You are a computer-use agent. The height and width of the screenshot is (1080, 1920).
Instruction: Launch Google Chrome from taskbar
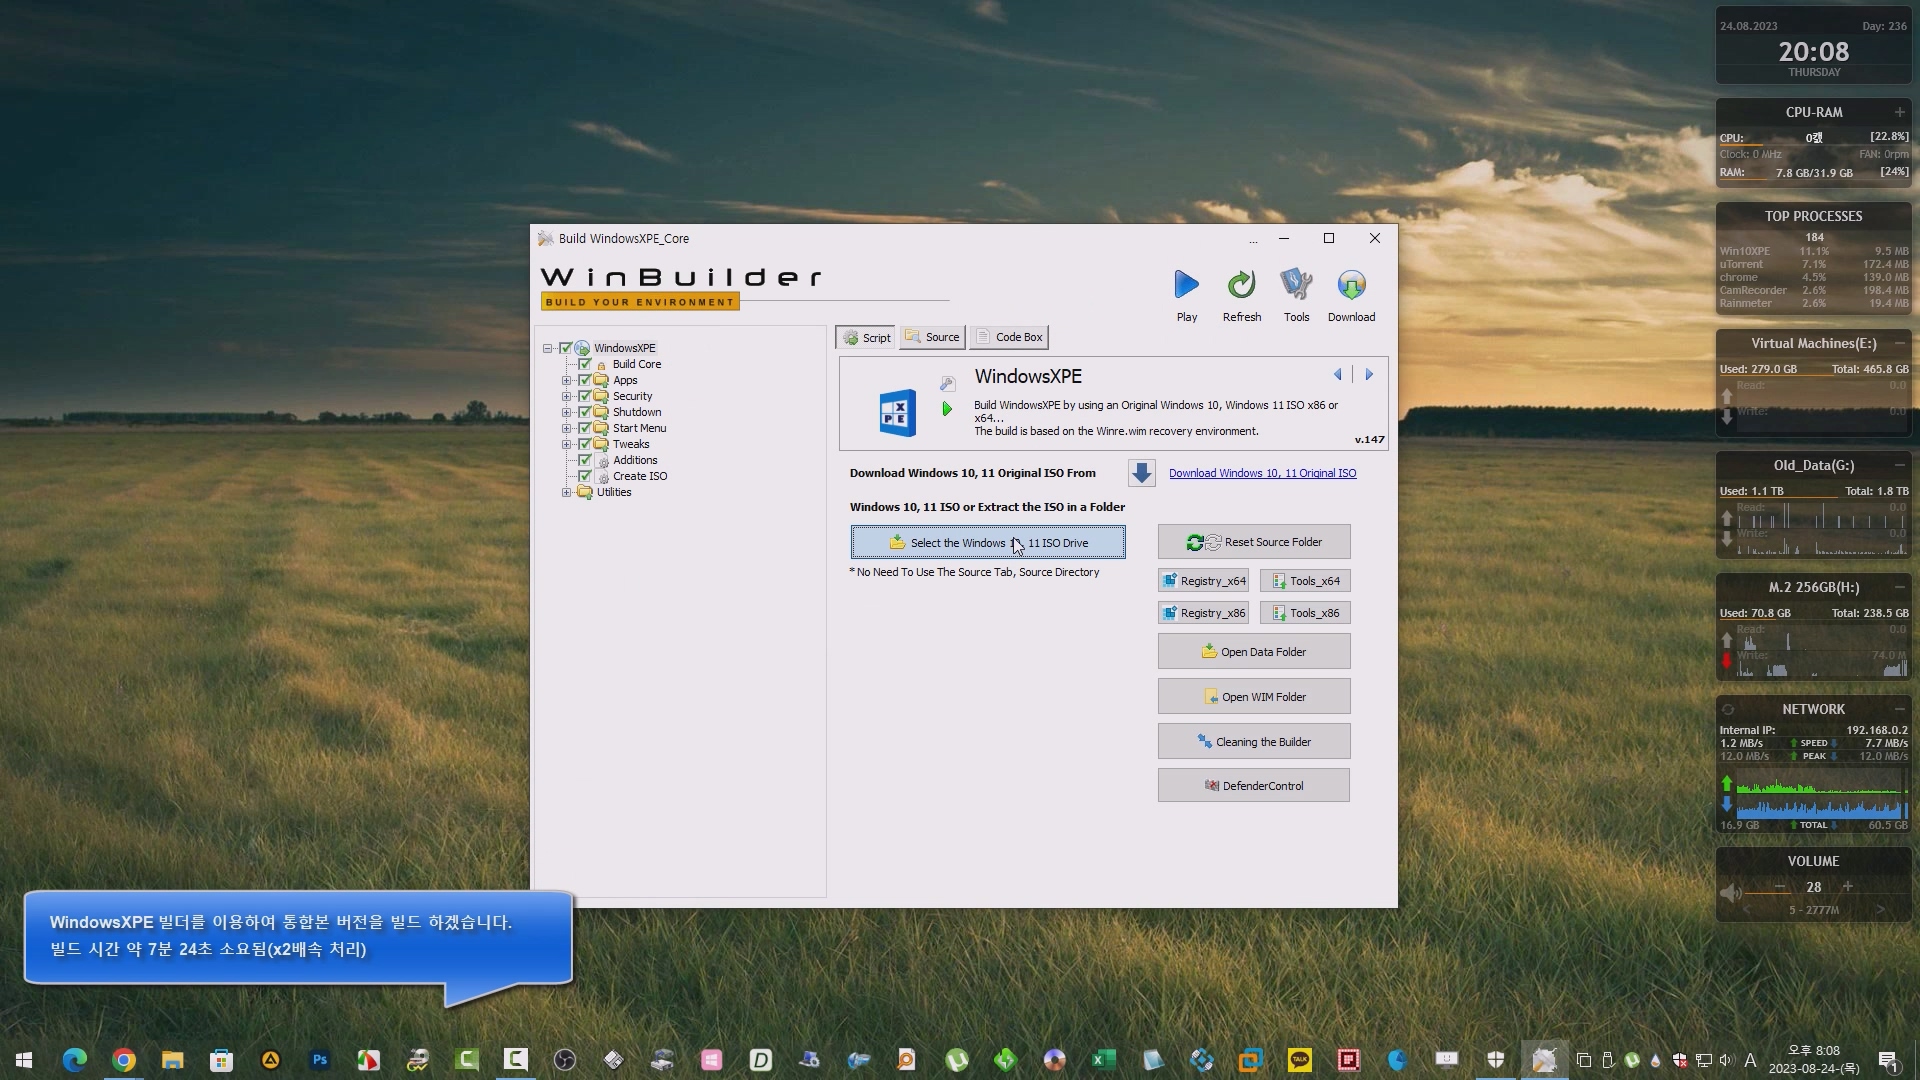click(123, 1060)
